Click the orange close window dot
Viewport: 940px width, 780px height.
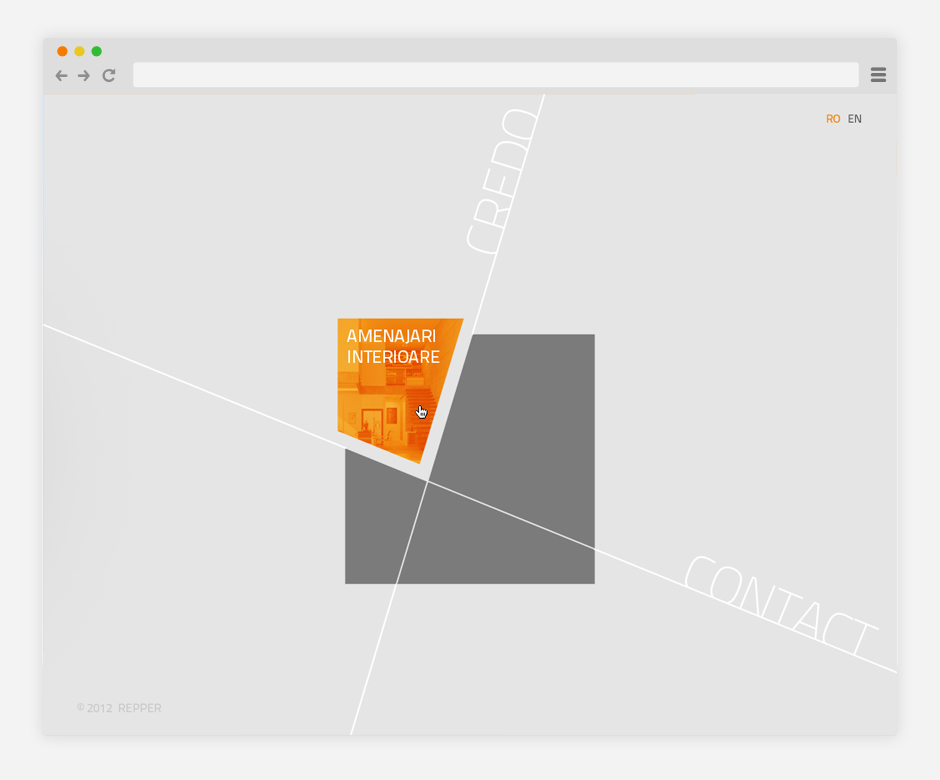click(x=62, y=51)
